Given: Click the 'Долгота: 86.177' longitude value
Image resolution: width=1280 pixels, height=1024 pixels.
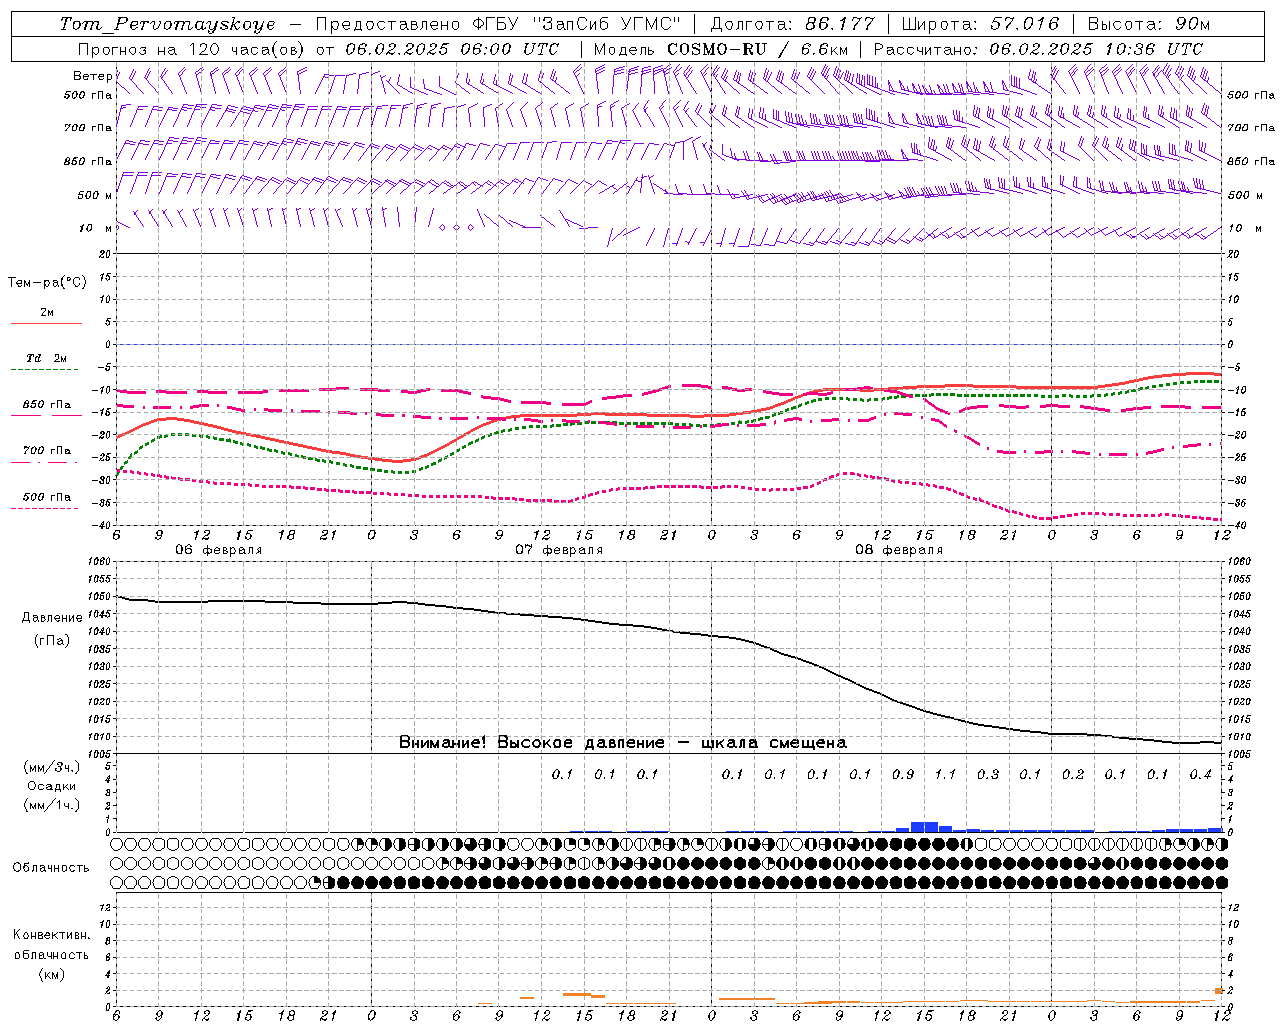Looking at the screenshot, I should click(x=792, y=24).
